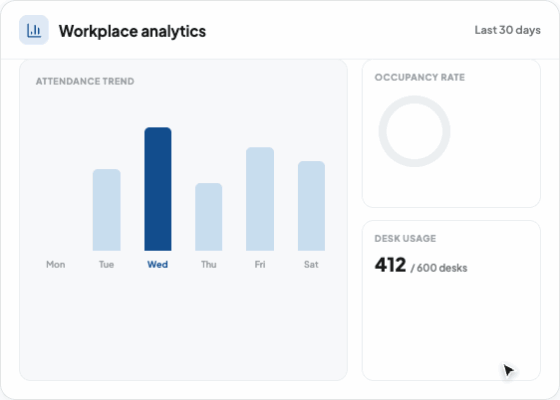Click the Sat day label
The image size is (560, 400).
tap(311, 265)
